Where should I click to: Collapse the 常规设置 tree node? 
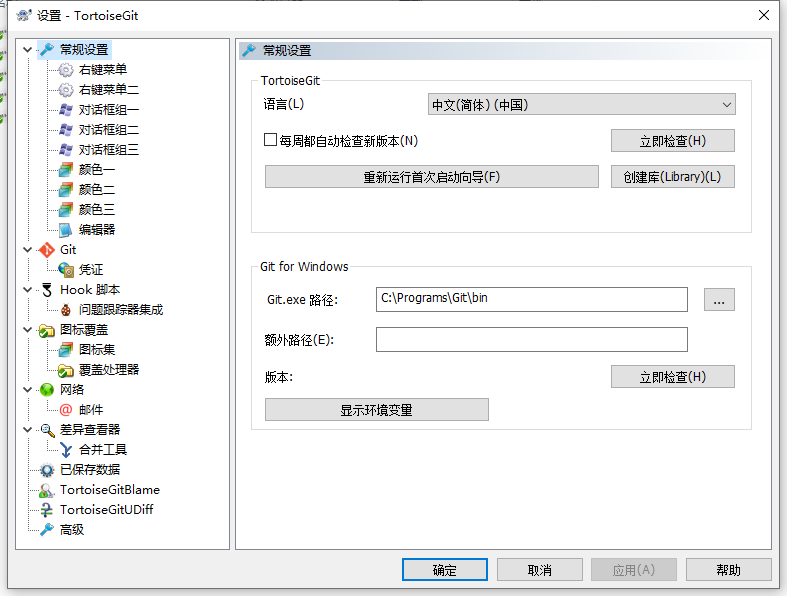pos(28,50)
